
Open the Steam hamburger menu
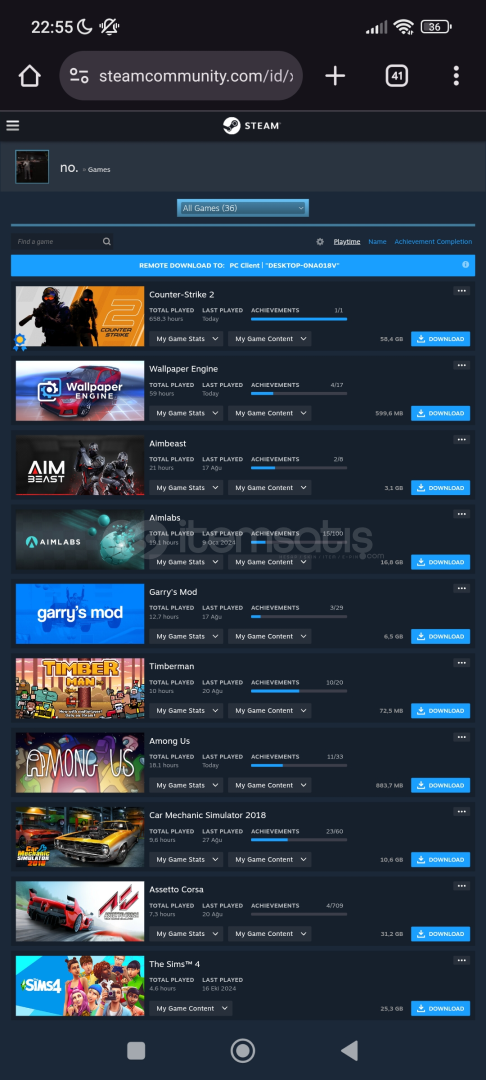(x=12, y=125)
